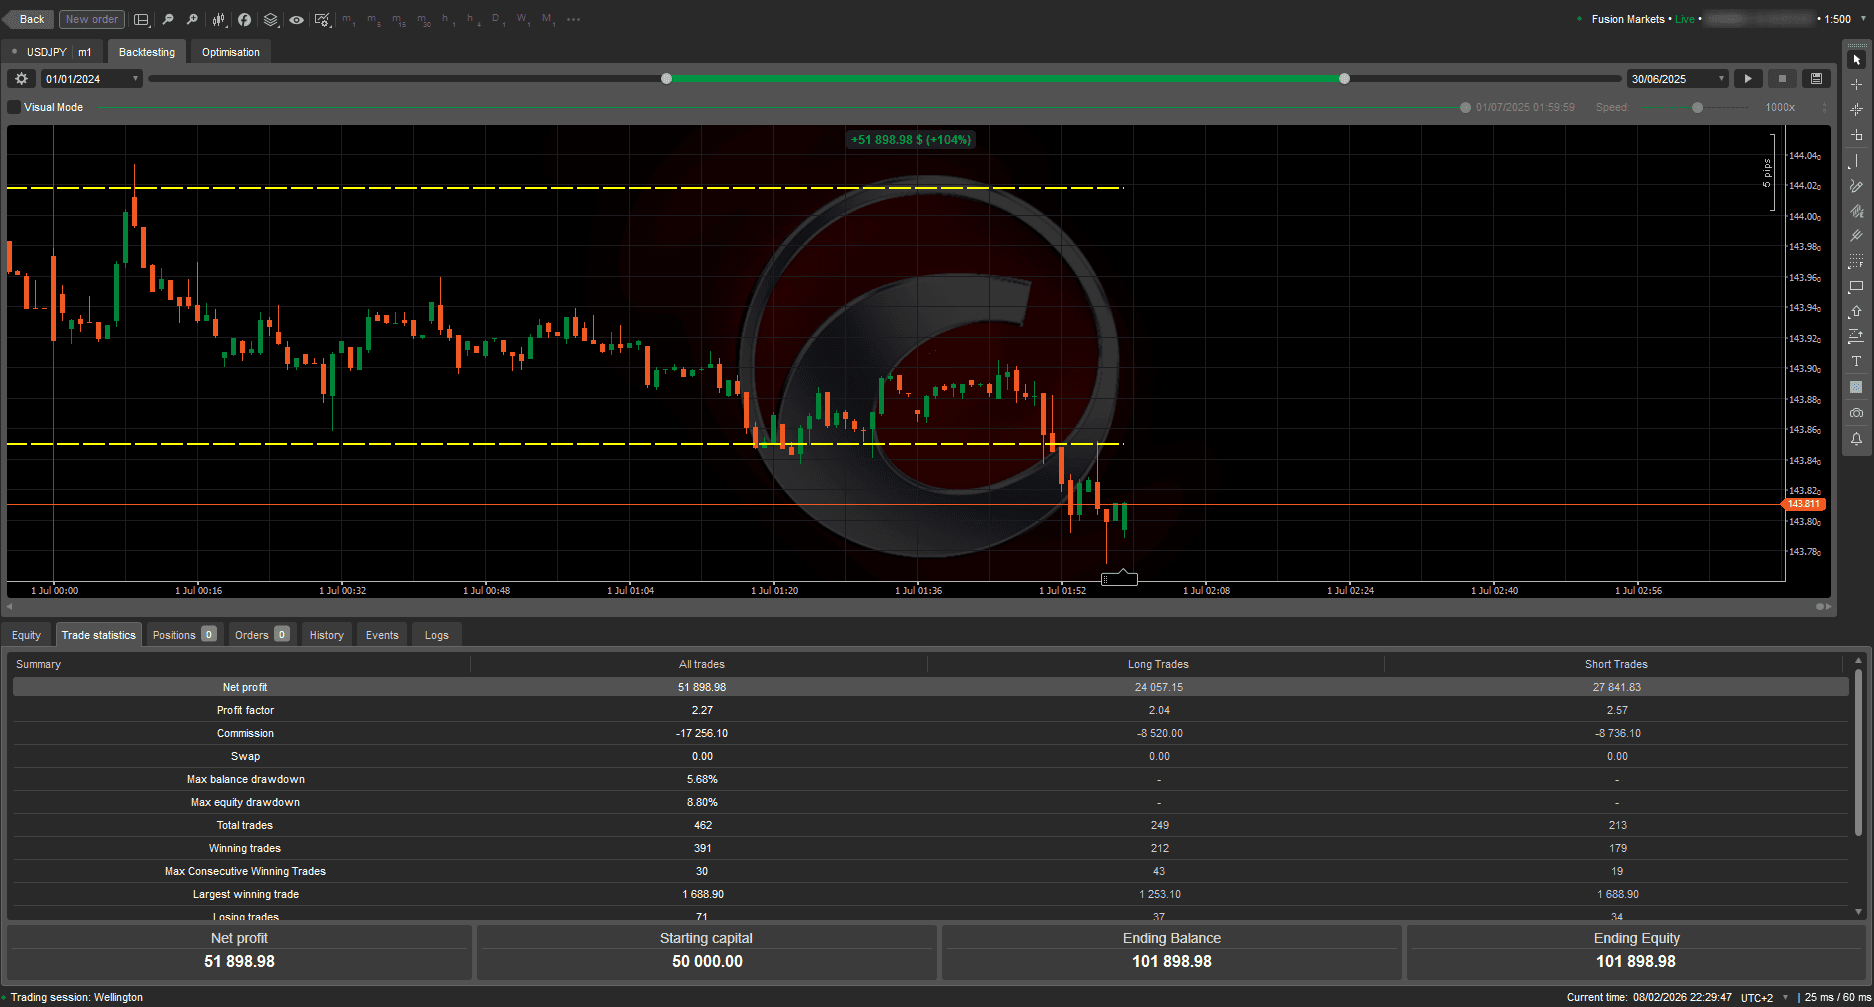1874x1007 pixels.
Task: Toggle the chart crosshair eye icon
Action: [296, 19]
